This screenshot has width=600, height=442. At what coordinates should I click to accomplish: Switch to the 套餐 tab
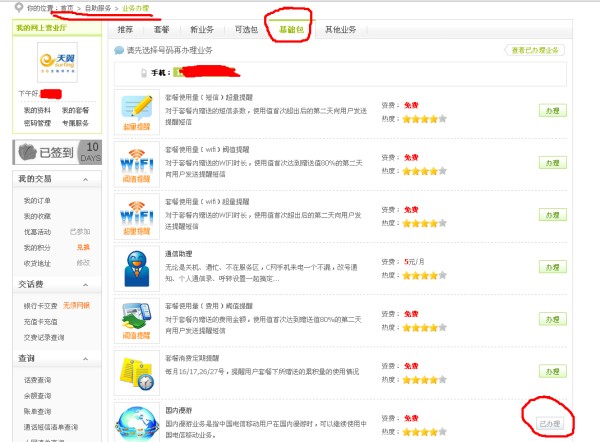161,29
